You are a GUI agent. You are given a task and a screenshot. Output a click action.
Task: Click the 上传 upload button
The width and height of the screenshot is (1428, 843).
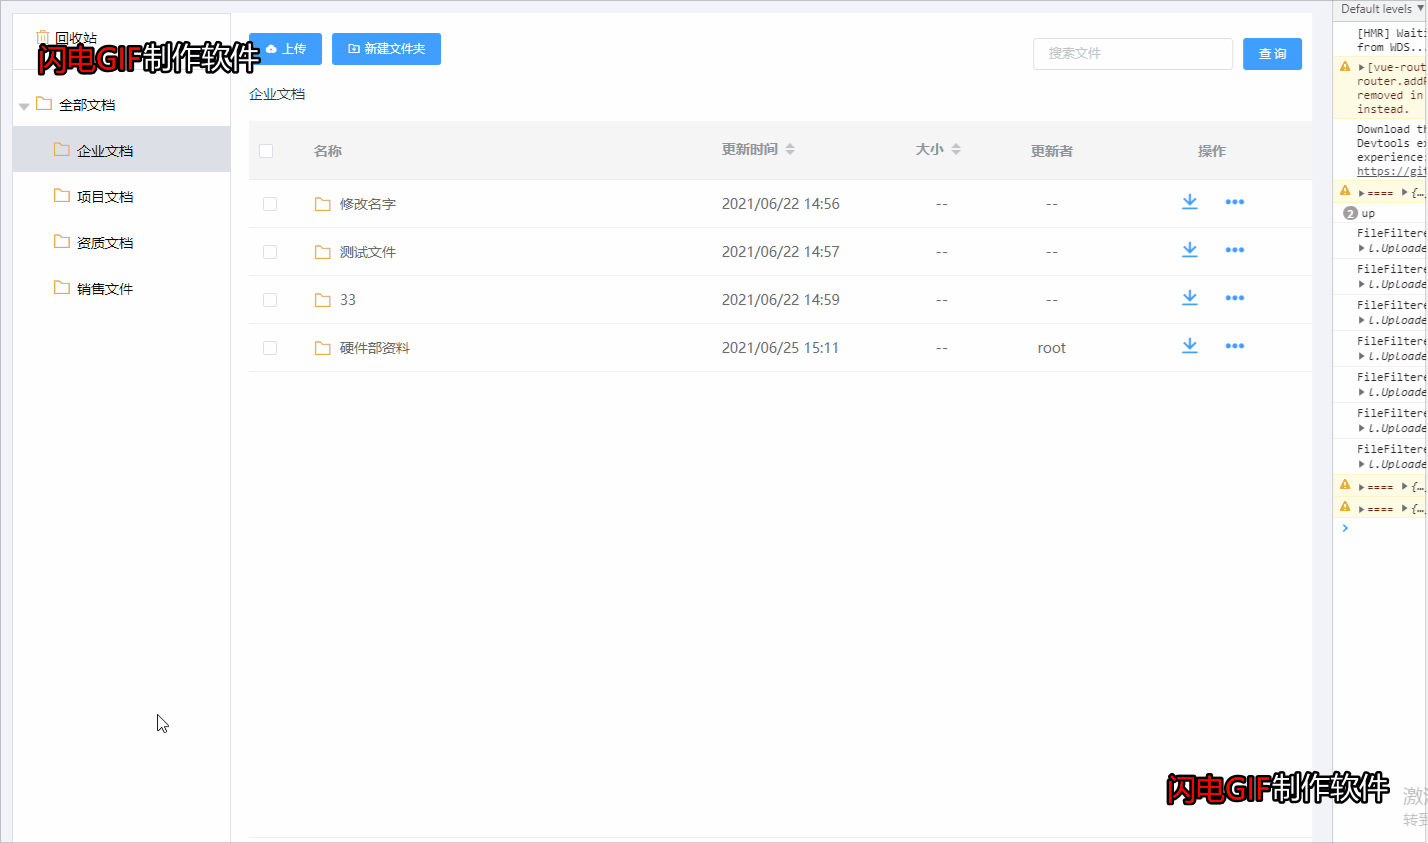coord(285,49)
